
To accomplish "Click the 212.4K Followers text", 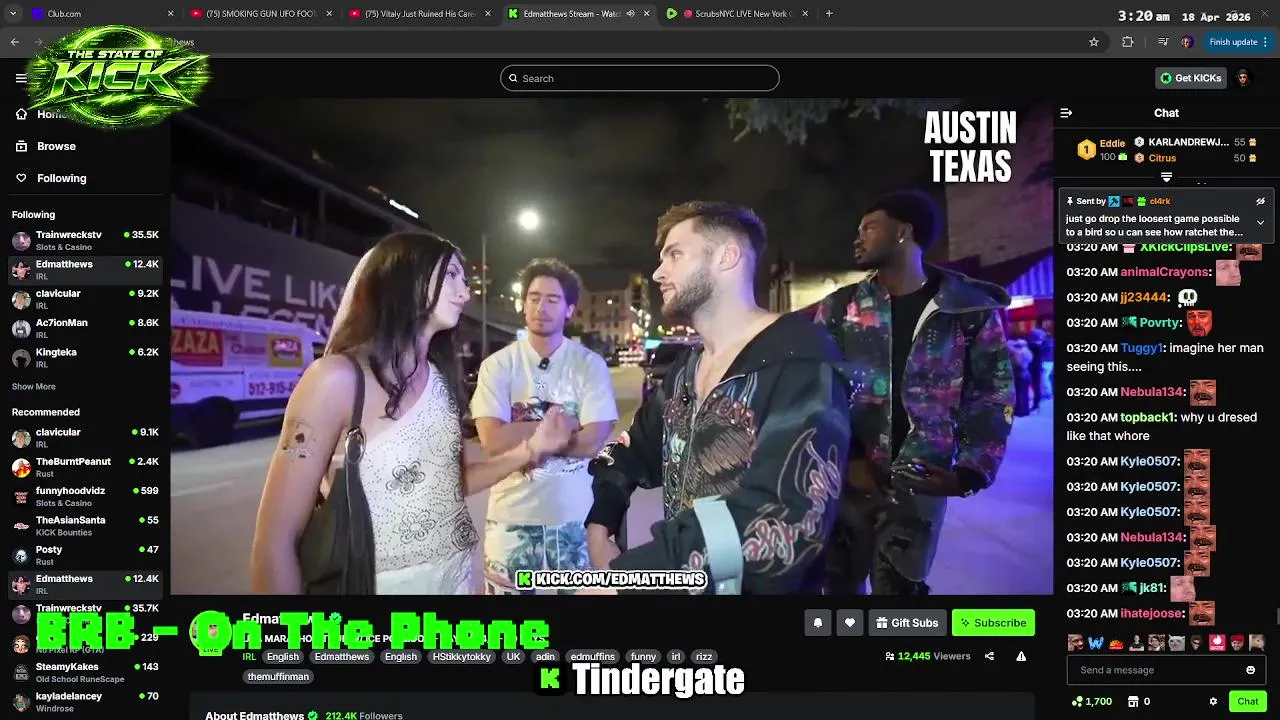I will point(364,716).
